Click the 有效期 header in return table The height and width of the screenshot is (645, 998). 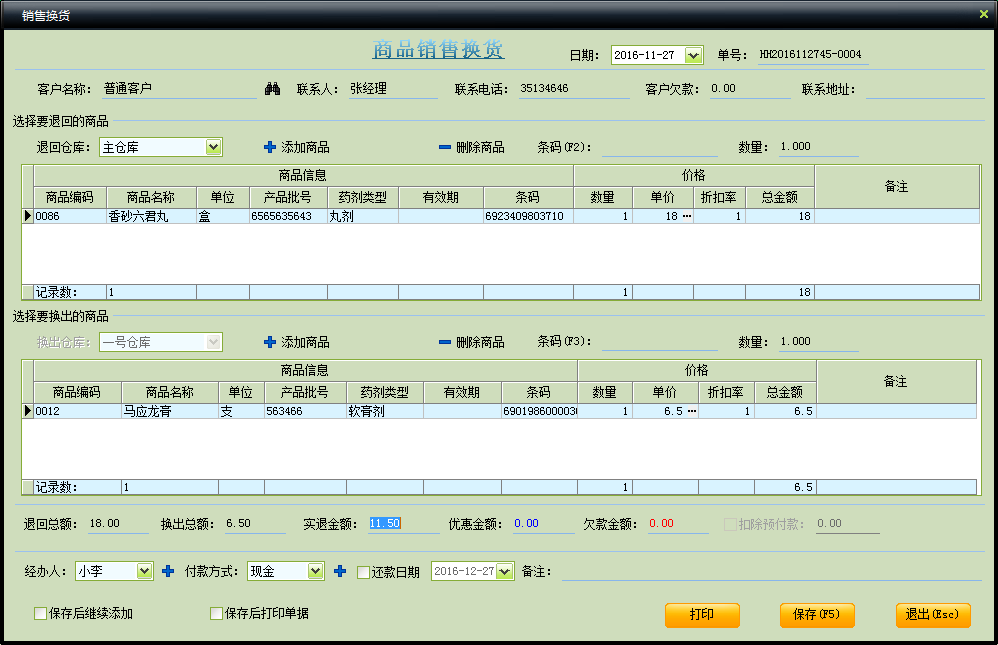441,197
